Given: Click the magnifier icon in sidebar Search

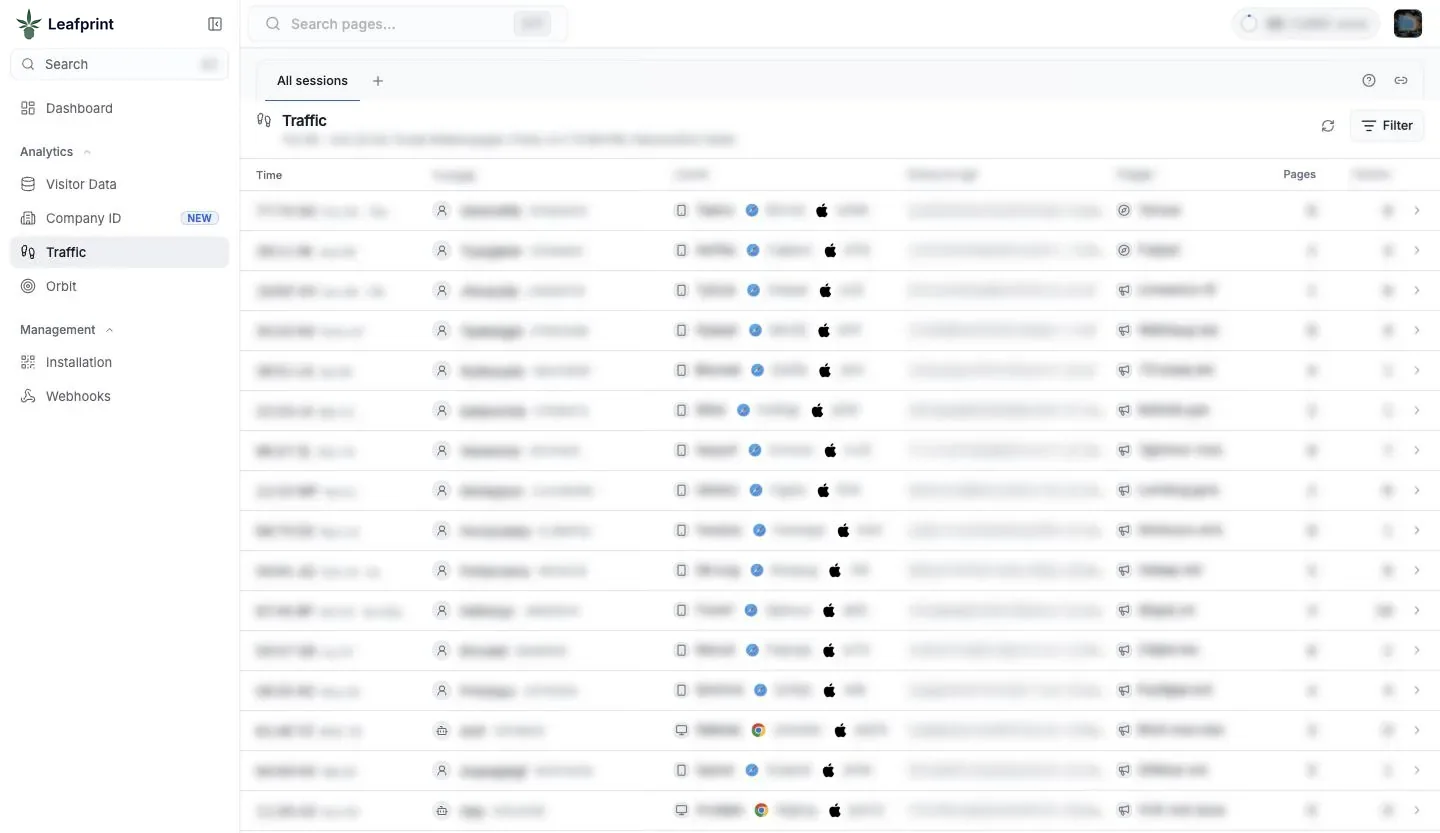Looking at the screenshot, I should 28,64.
